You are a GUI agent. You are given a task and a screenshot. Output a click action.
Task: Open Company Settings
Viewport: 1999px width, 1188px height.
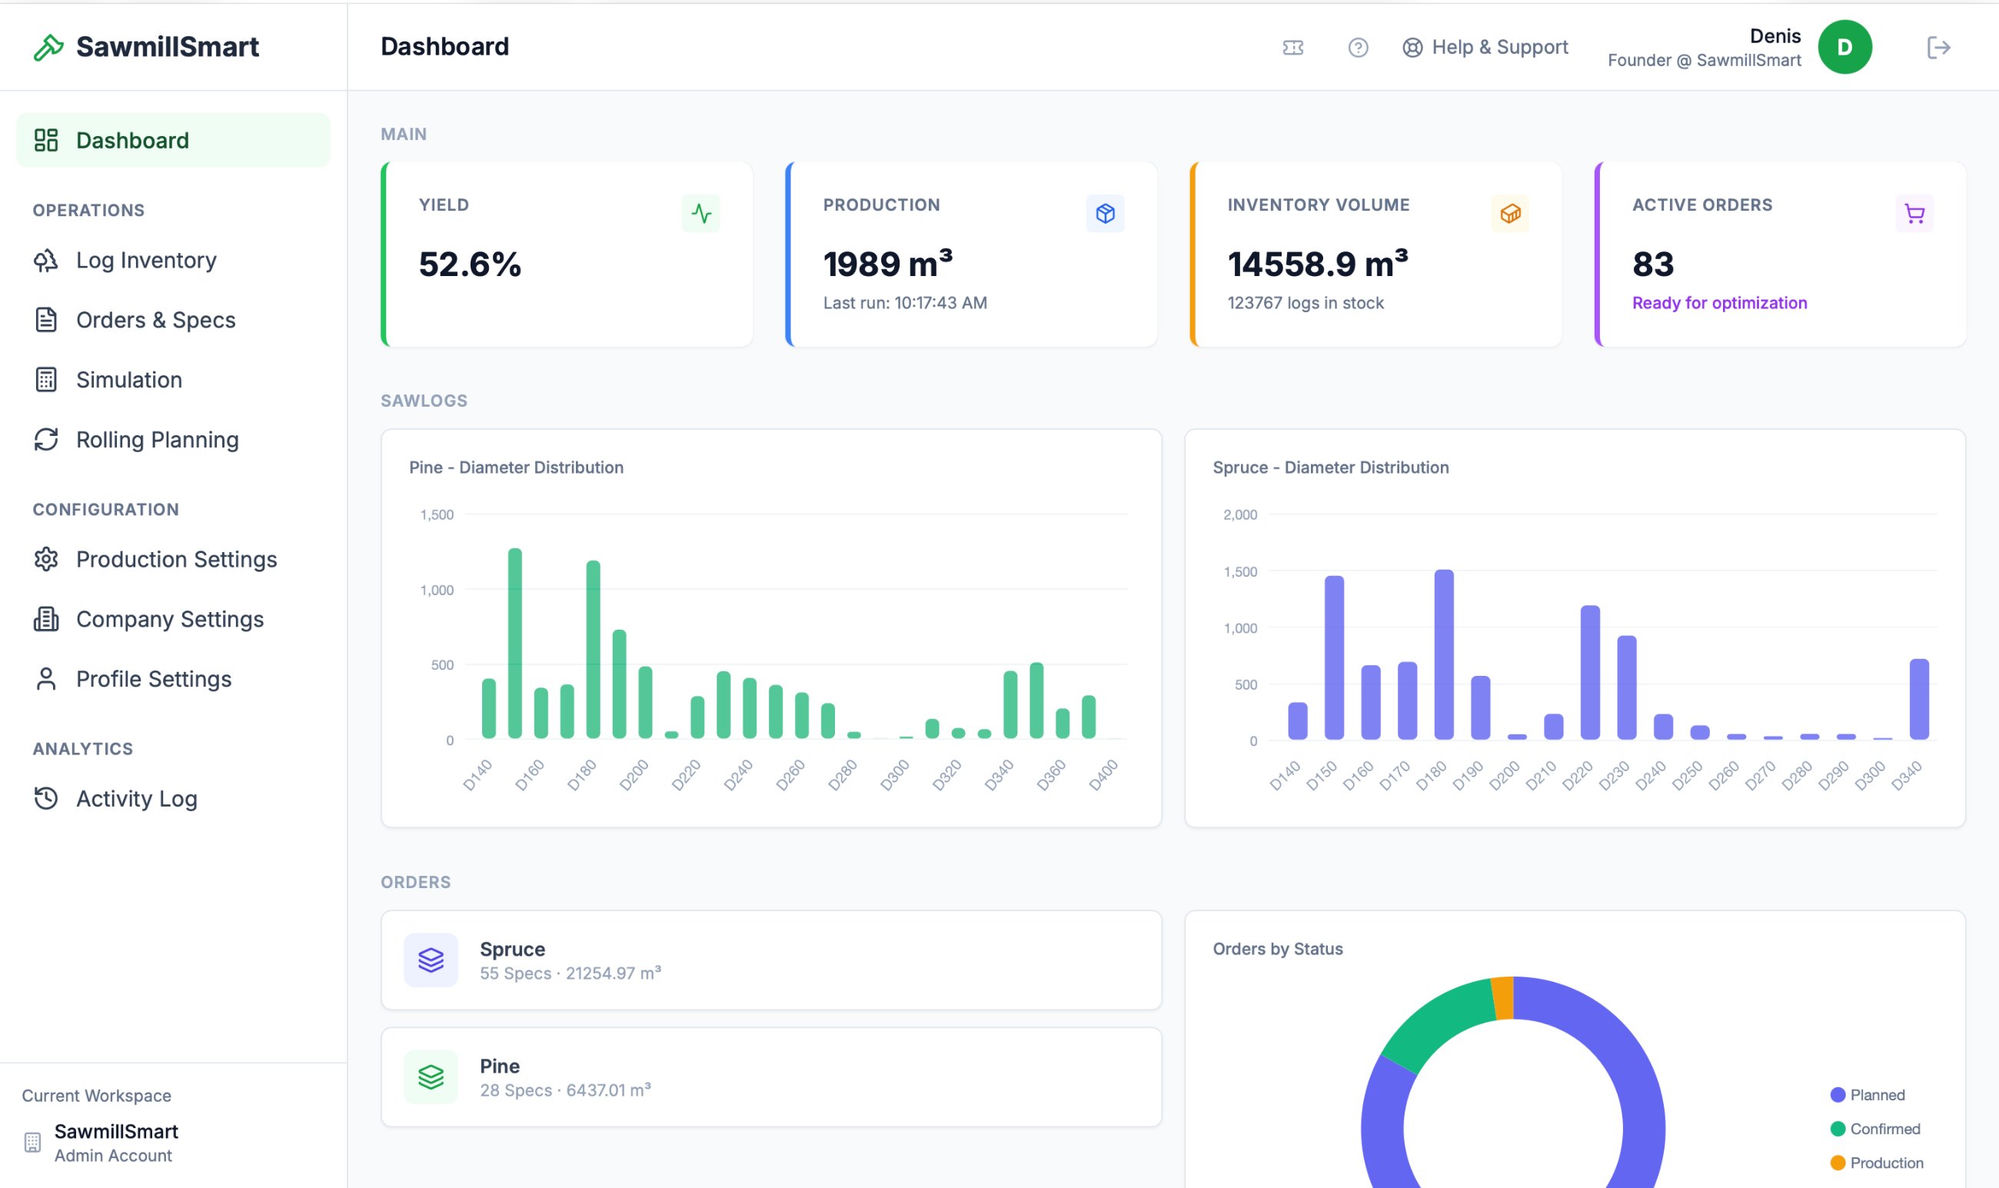(x=173, y=619)
